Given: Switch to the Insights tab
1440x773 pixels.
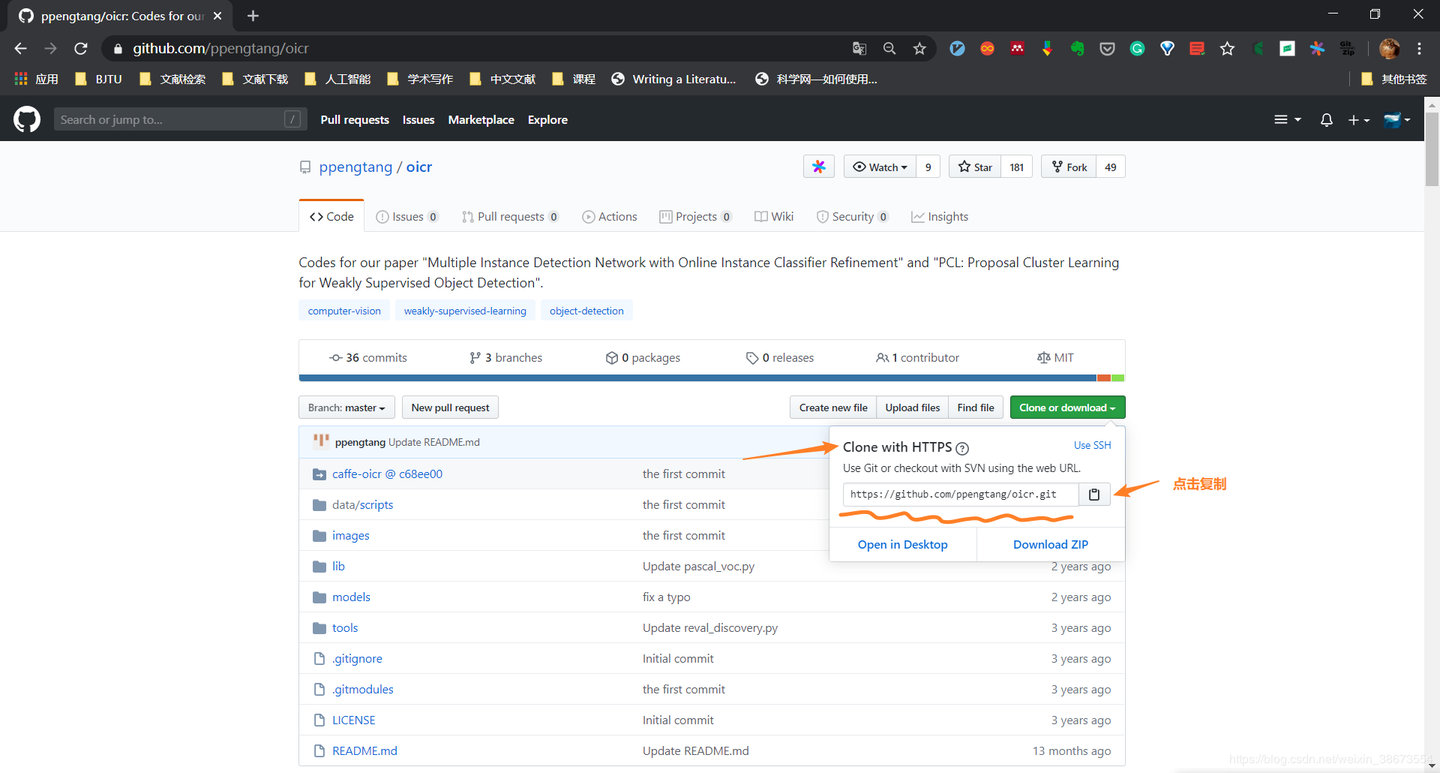Looking at the screenshot, I should pos(939,217).
